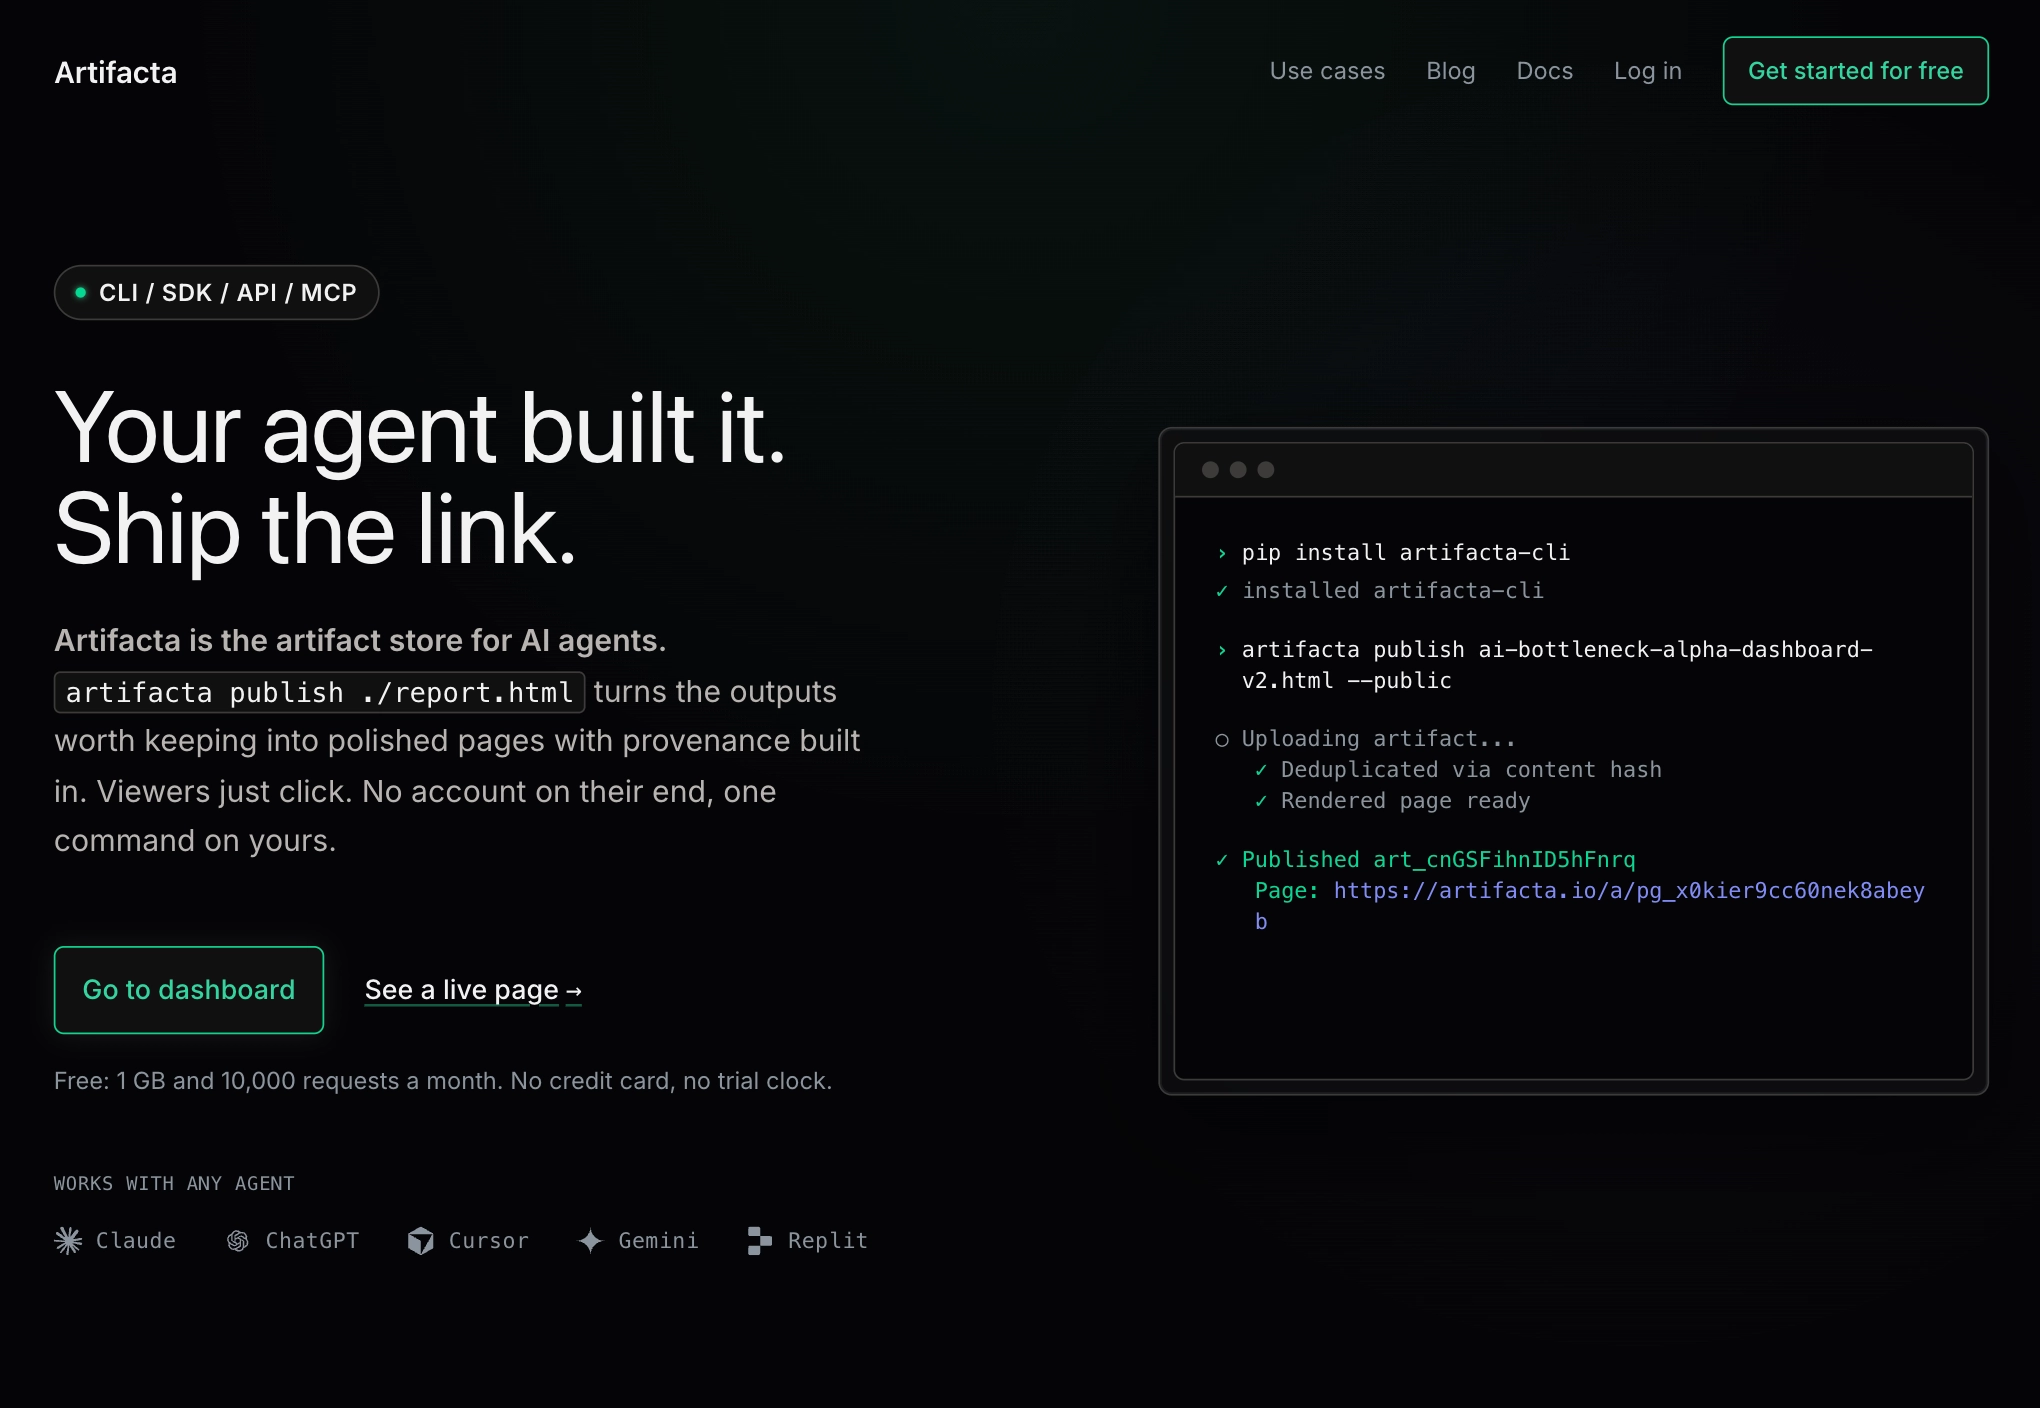Click the Cursor label text
Image resolution: width=2040 pixels, height=1408 pixels.
pos(489,1240)
